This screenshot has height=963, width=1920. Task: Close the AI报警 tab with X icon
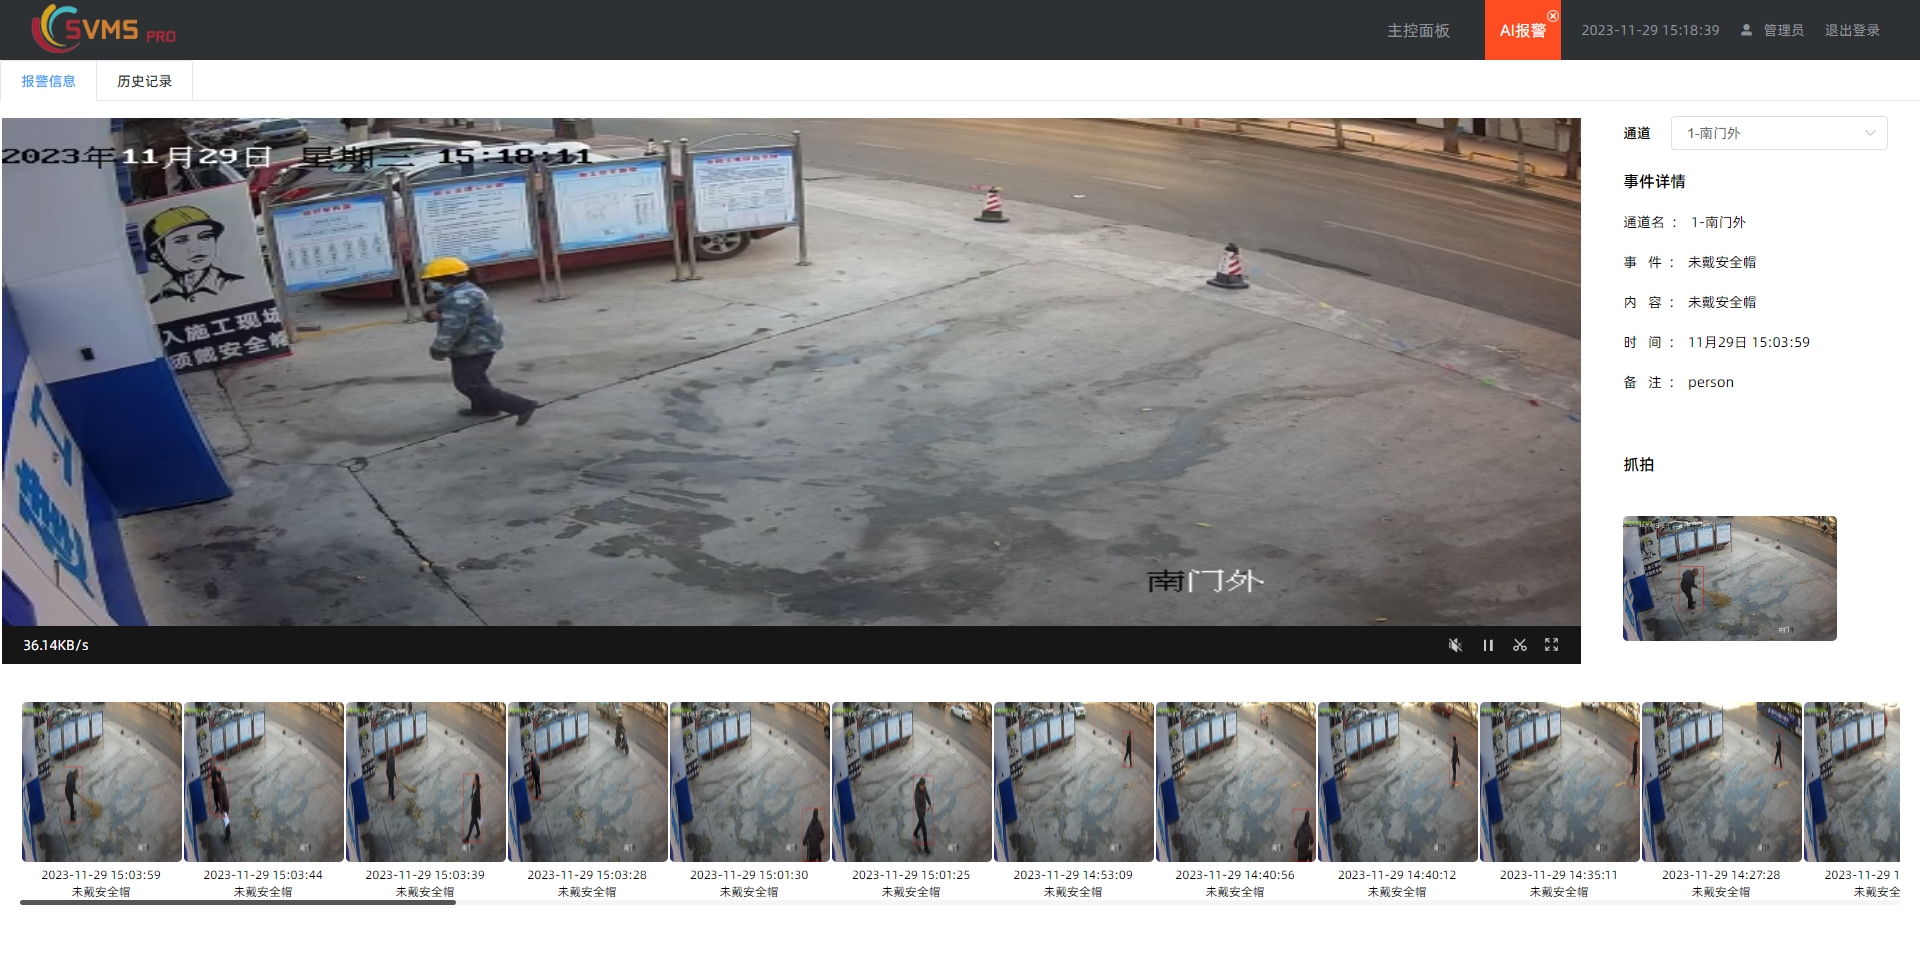[x=1553, y=16]
